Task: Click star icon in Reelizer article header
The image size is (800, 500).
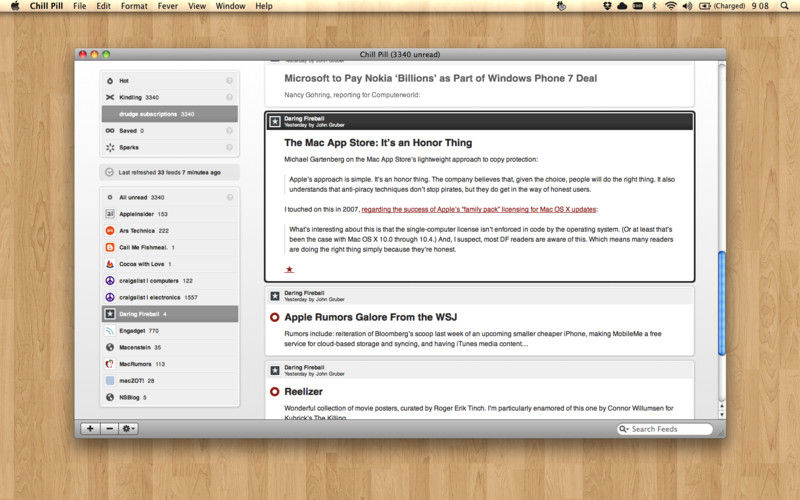Action: [275, 370]
